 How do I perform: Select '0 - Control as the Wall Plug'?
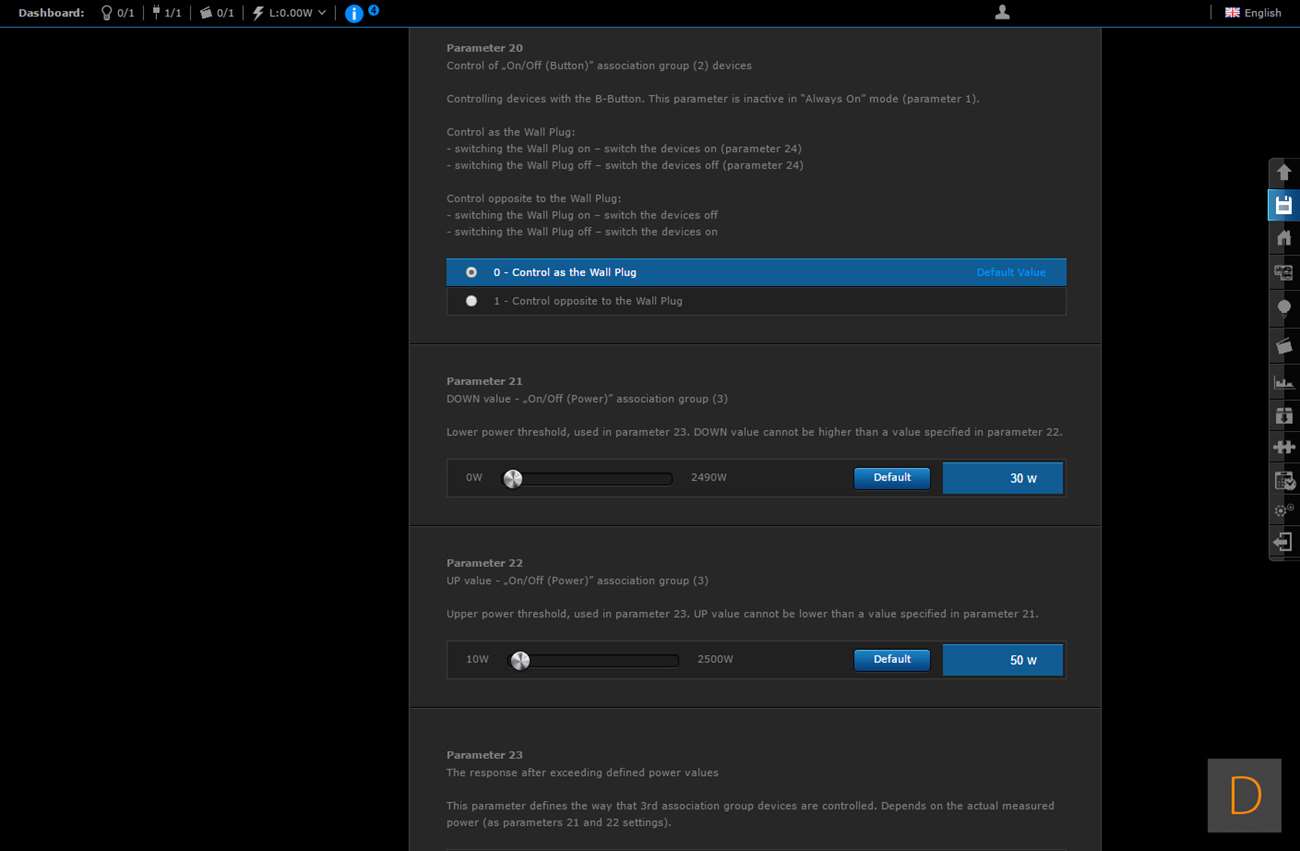471,272
